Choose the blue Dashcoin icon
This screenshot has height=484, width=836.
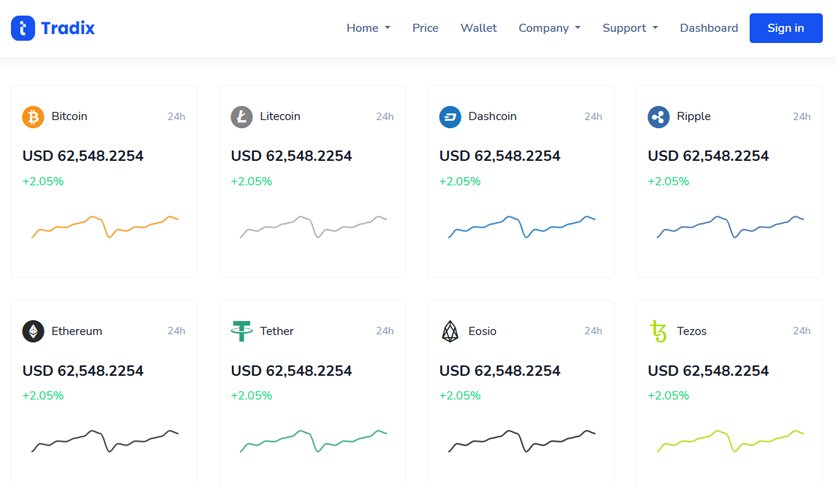click(x=450, y=117)
